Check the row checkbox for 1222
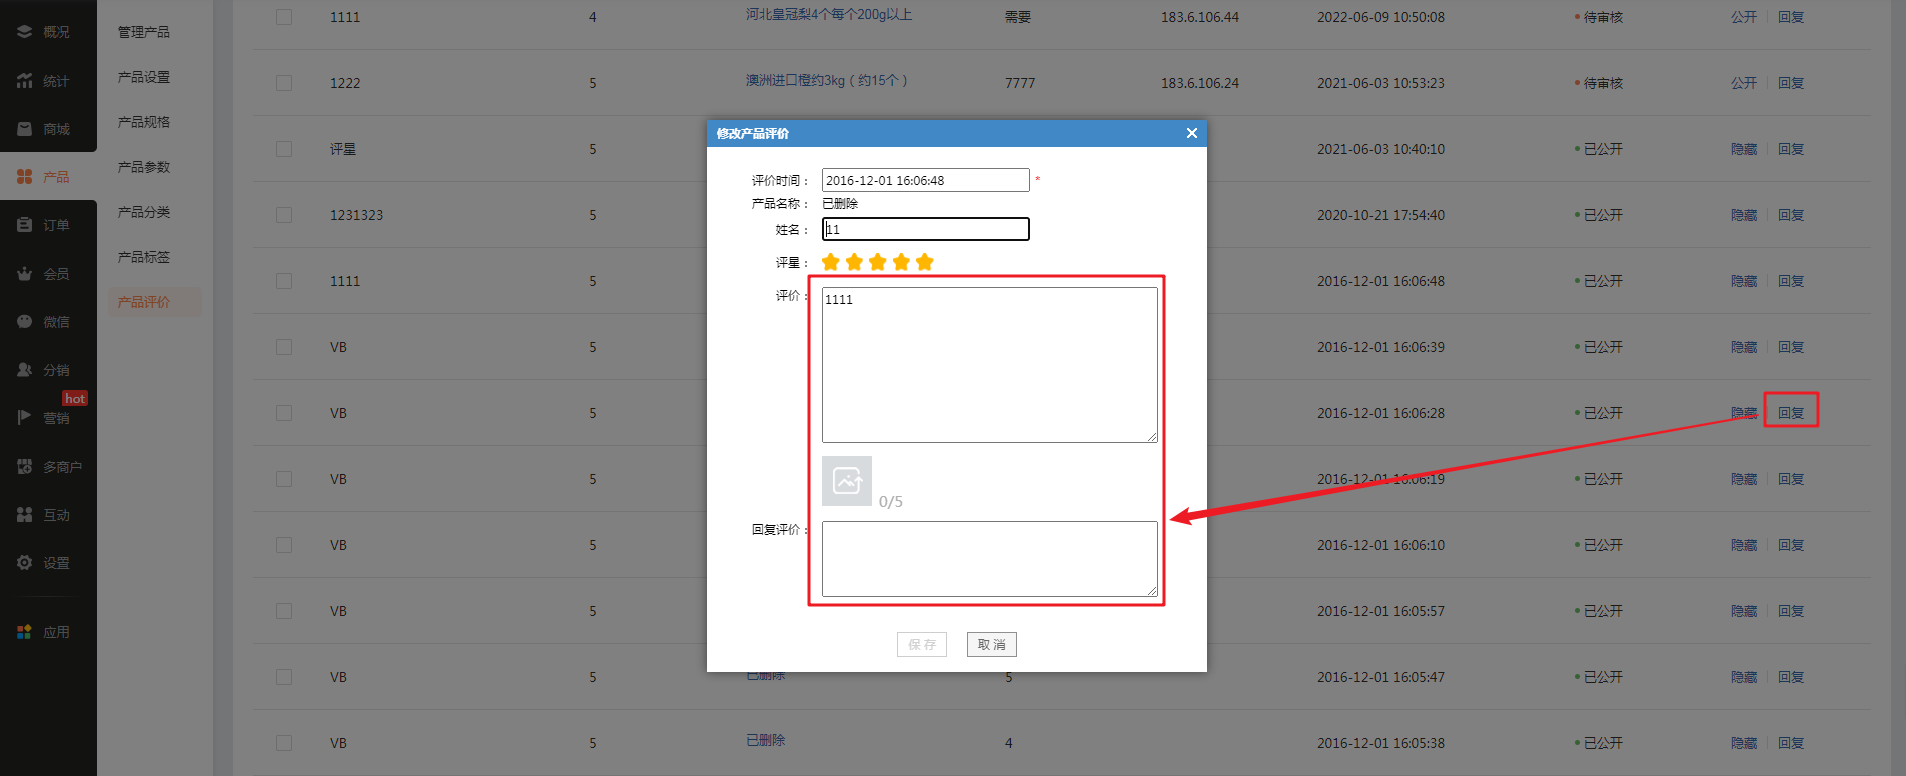This screenshot has width=1906, height=776. tap(284, 83)
